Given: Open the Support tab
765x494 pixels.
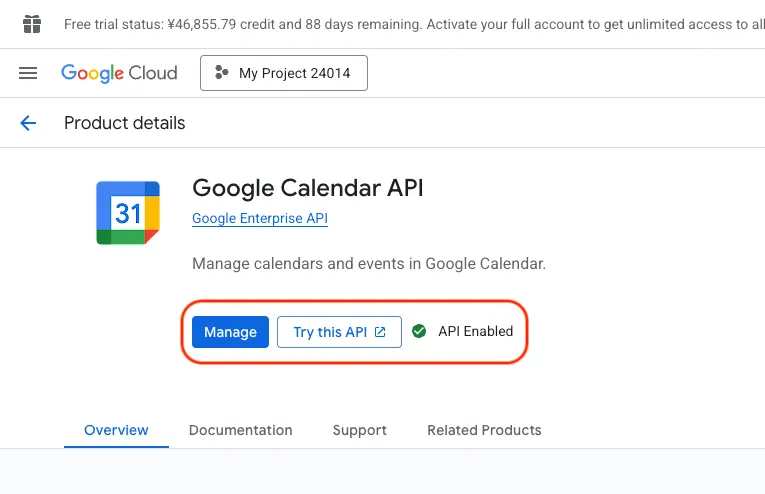Looking at the screenshot, I should pyautogui.click(x=360, y=430).
